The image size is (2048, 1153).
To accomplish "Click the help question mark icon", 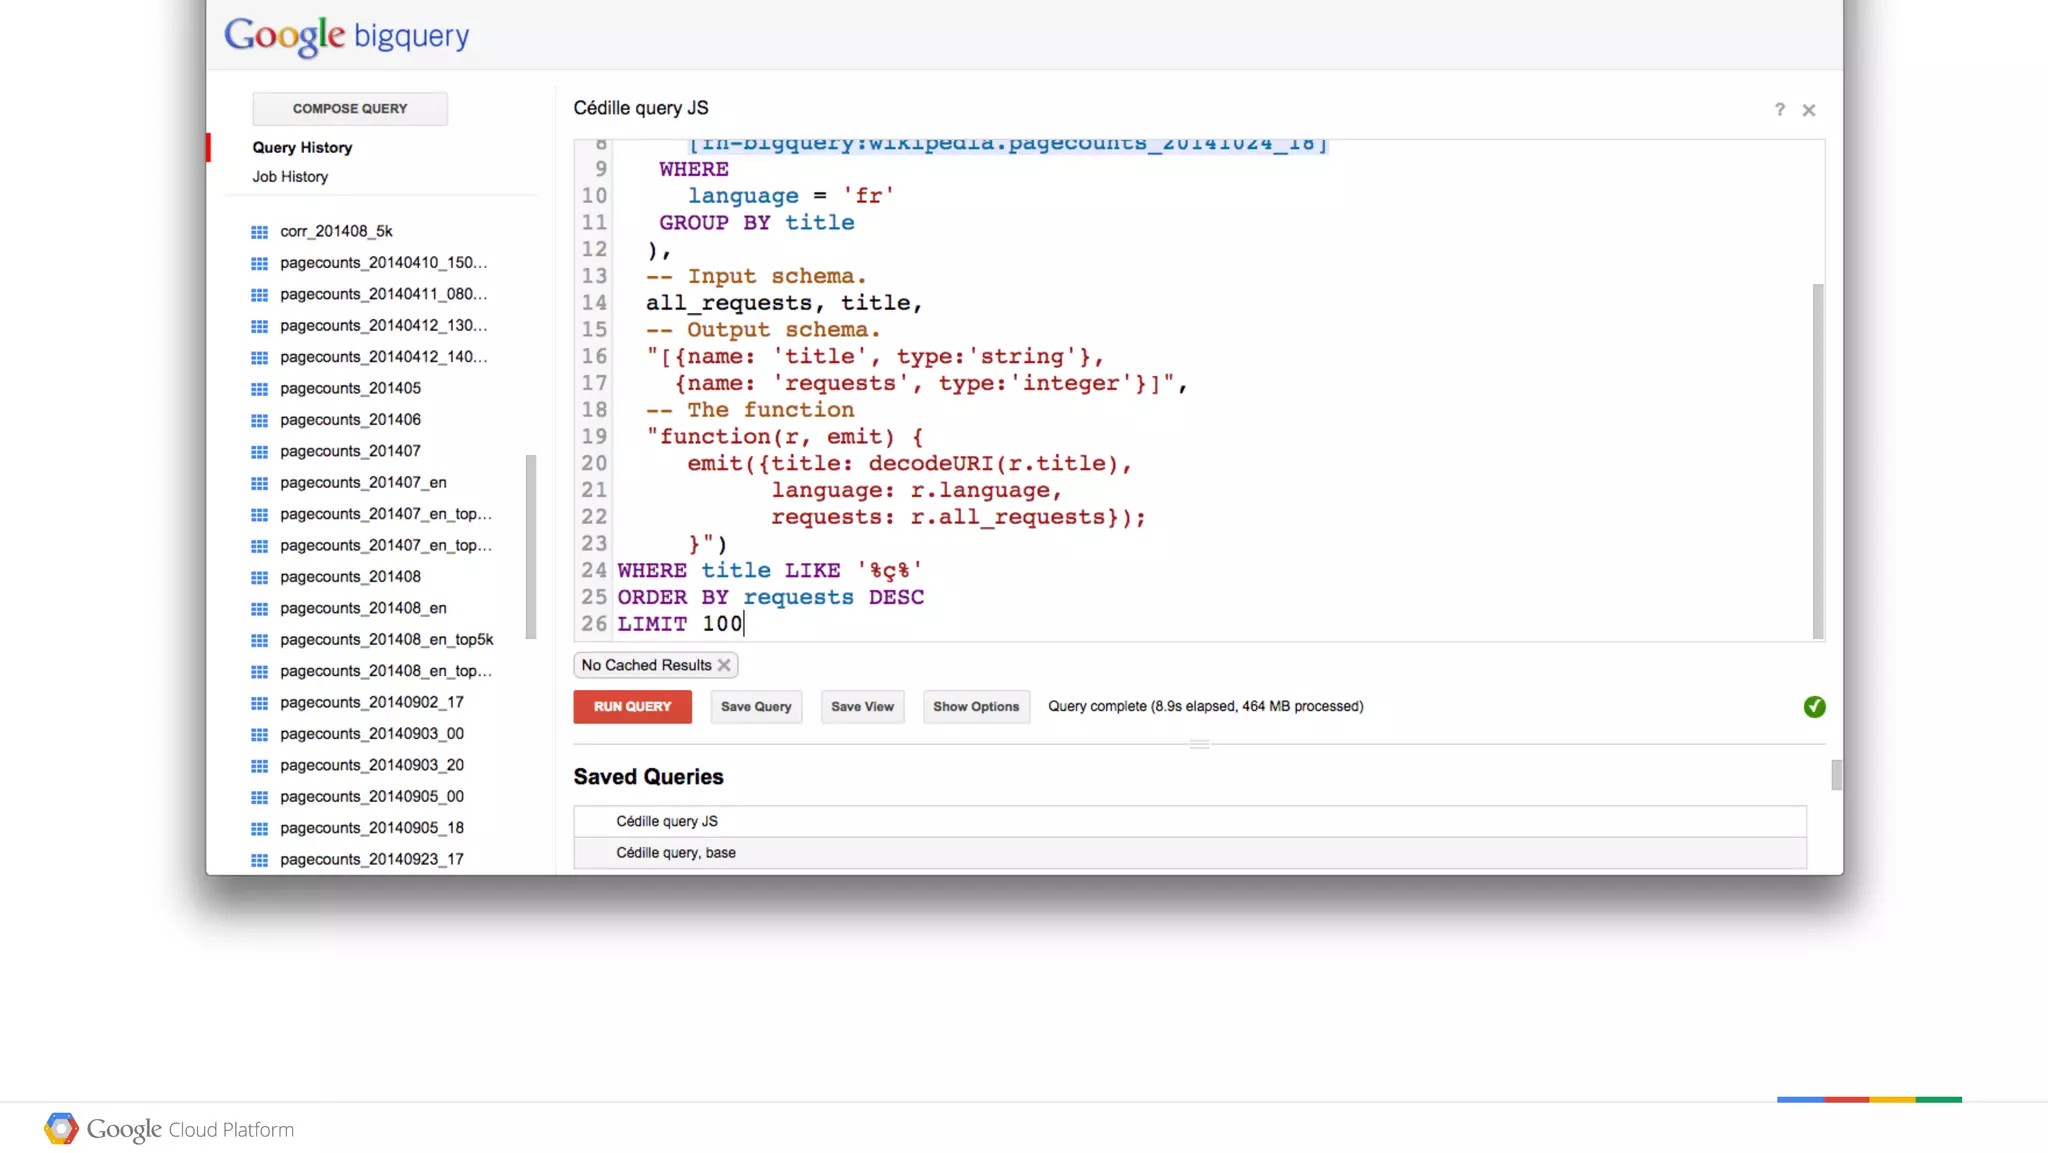I will point(1779,110).
